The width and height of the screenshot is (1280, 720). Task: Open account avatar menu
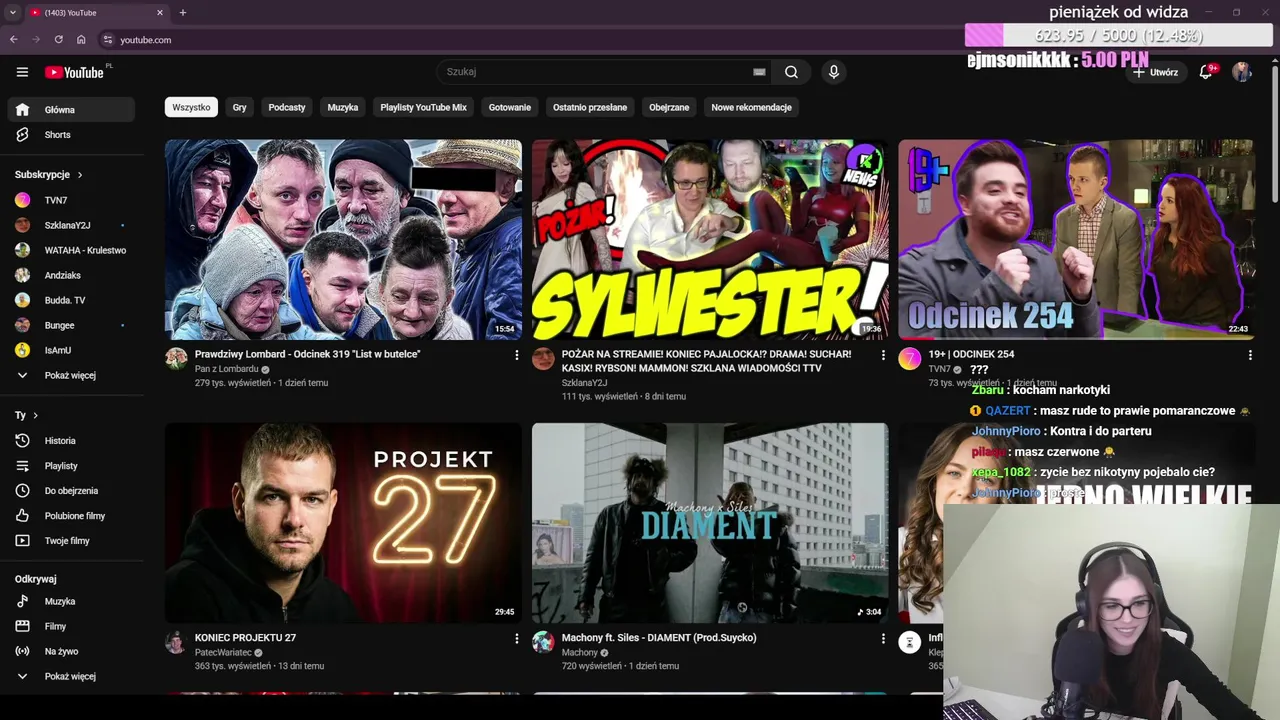click(x=1242, y=72)
